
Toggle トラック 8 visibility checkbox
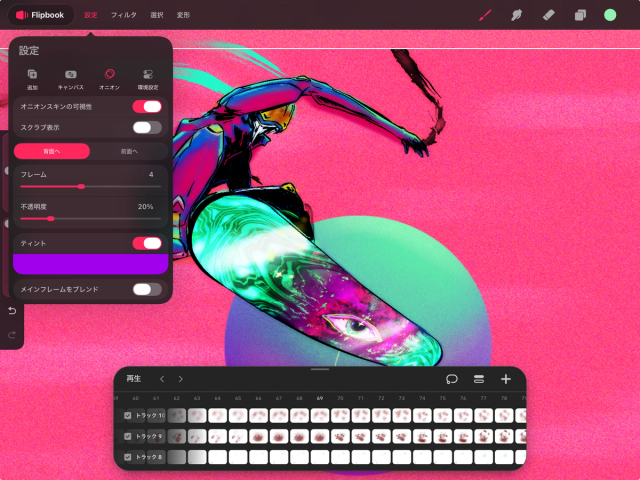pos(128,457)
